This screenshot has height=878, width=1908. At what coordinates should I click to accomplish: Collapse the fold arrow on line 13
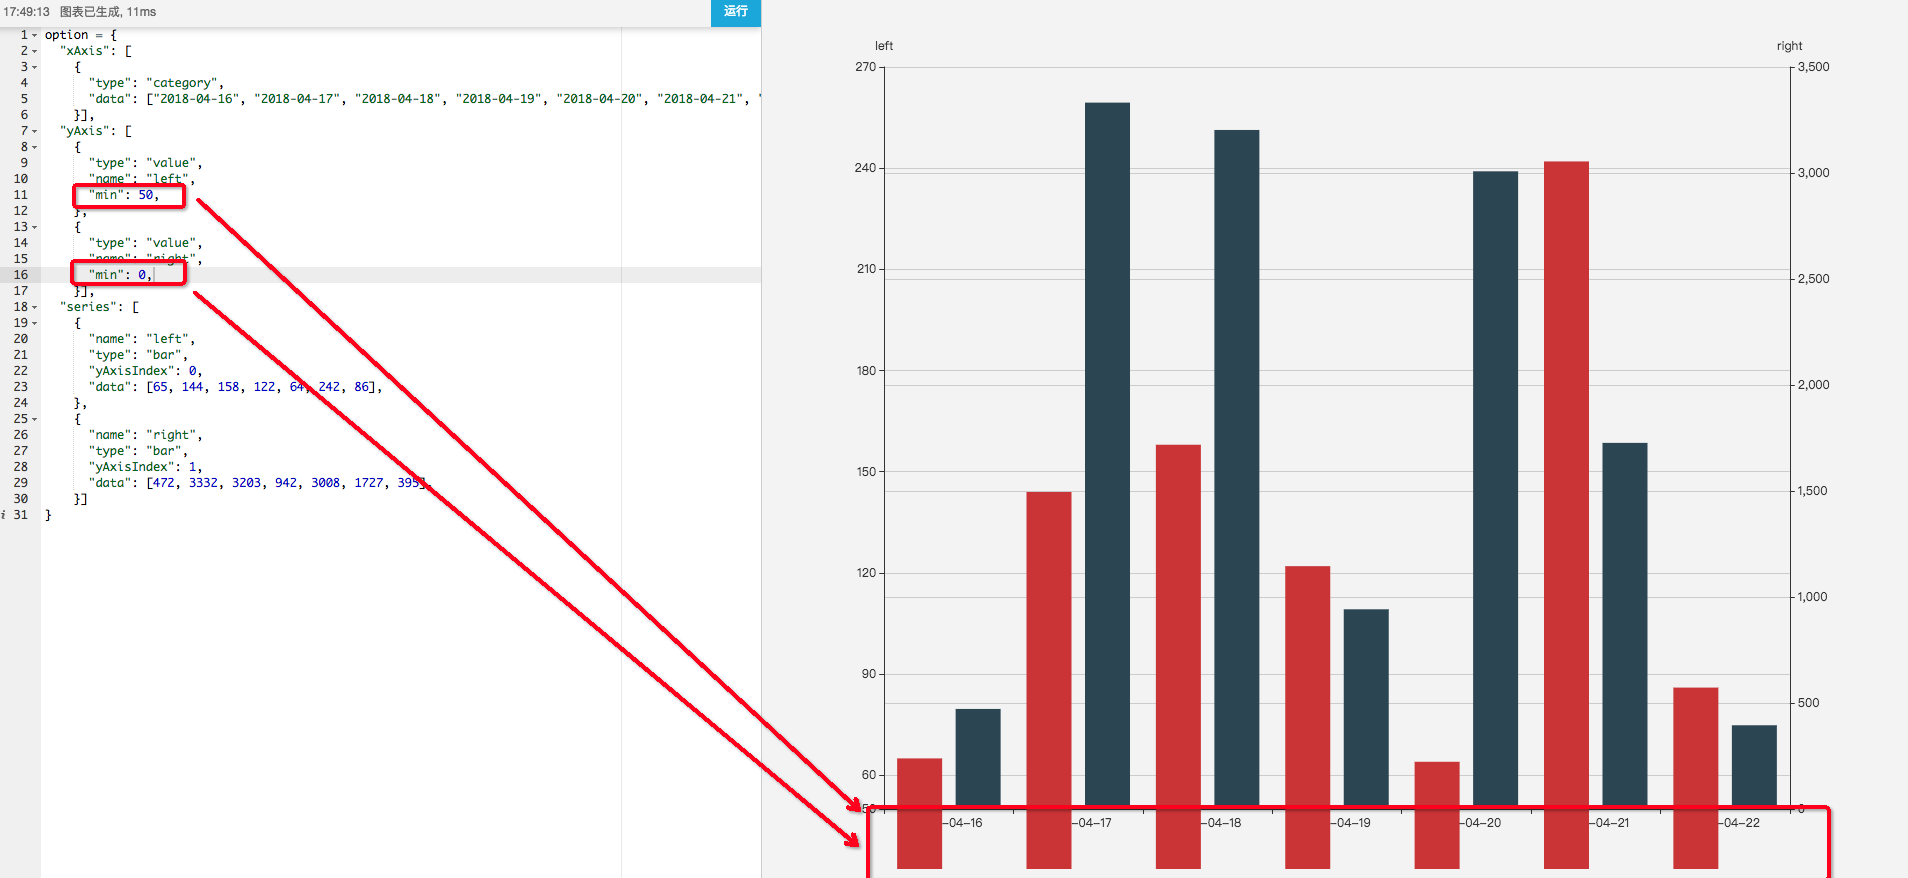pyautogui.click(x=34, y=227)
